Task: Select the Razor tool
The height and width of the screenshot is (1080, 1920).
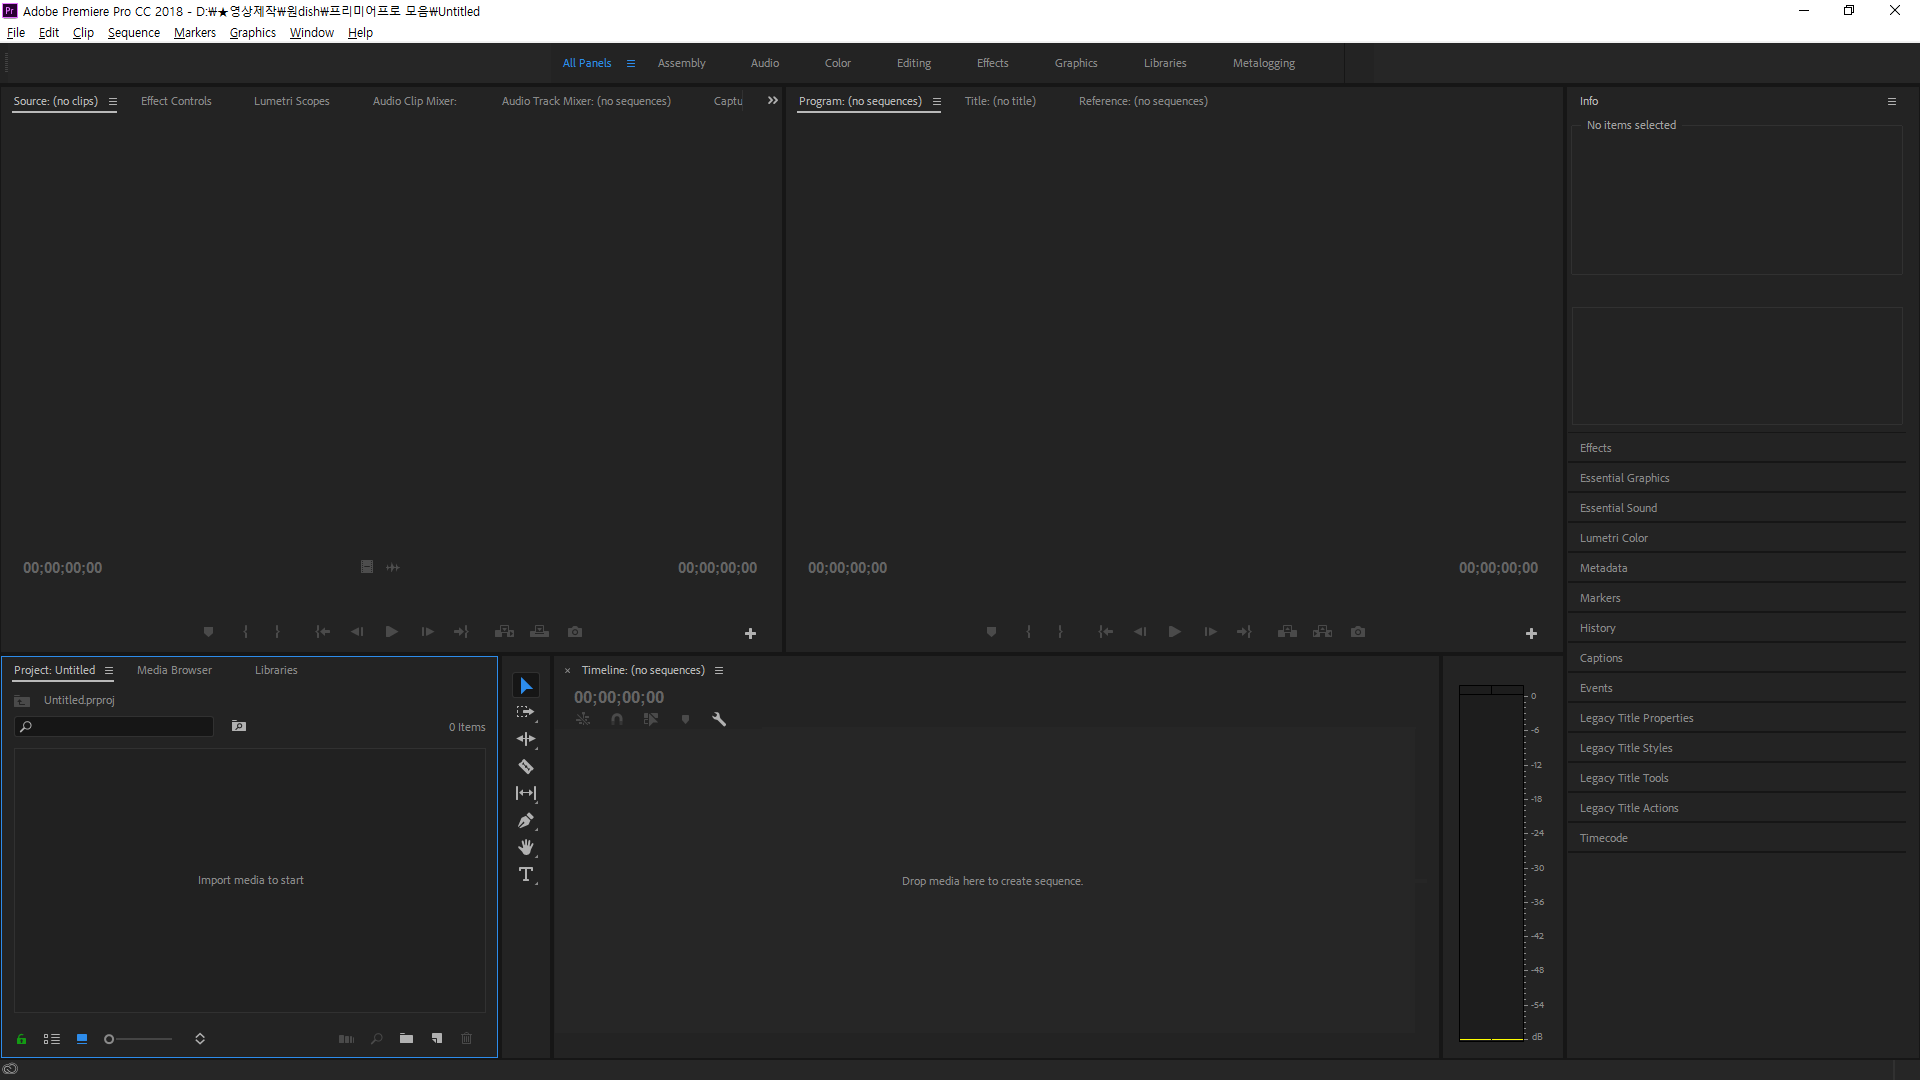Action: (x=526, y=767)
